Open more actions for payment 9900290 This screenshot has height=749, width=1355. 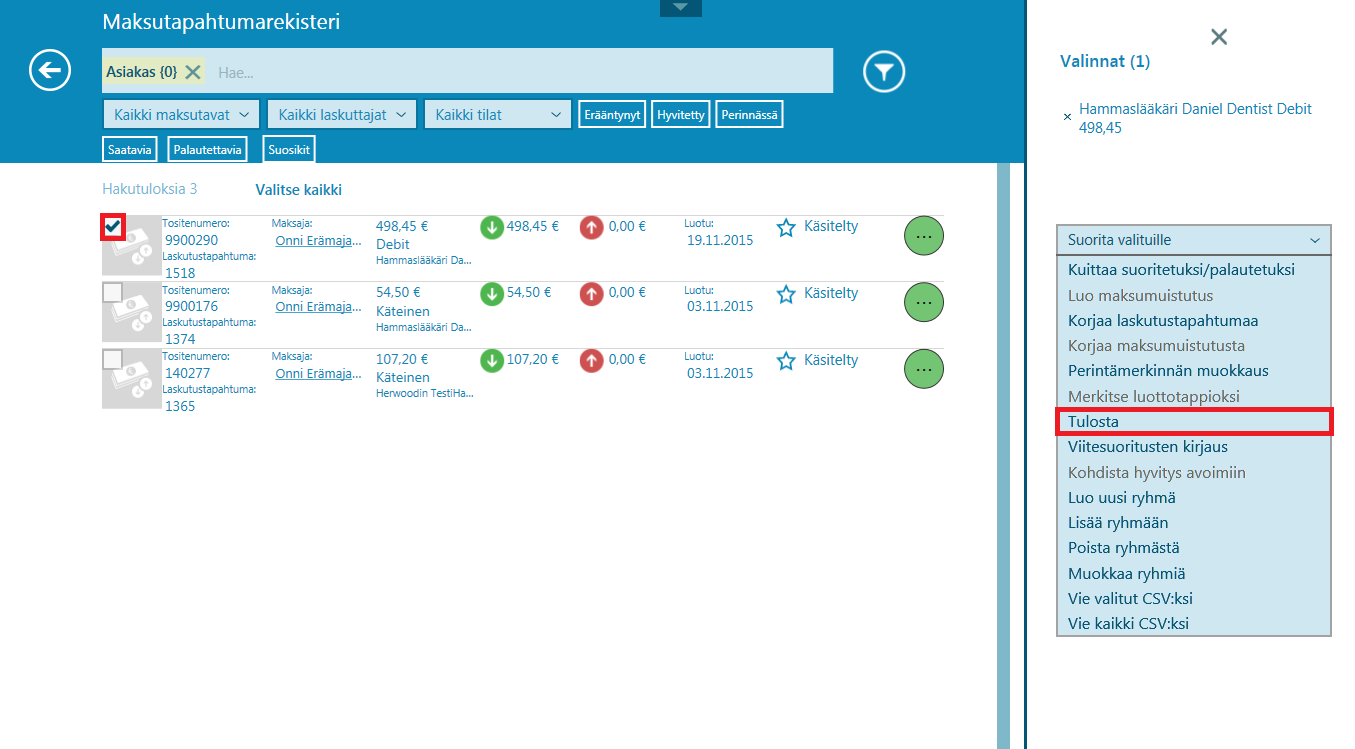point(924,236)
